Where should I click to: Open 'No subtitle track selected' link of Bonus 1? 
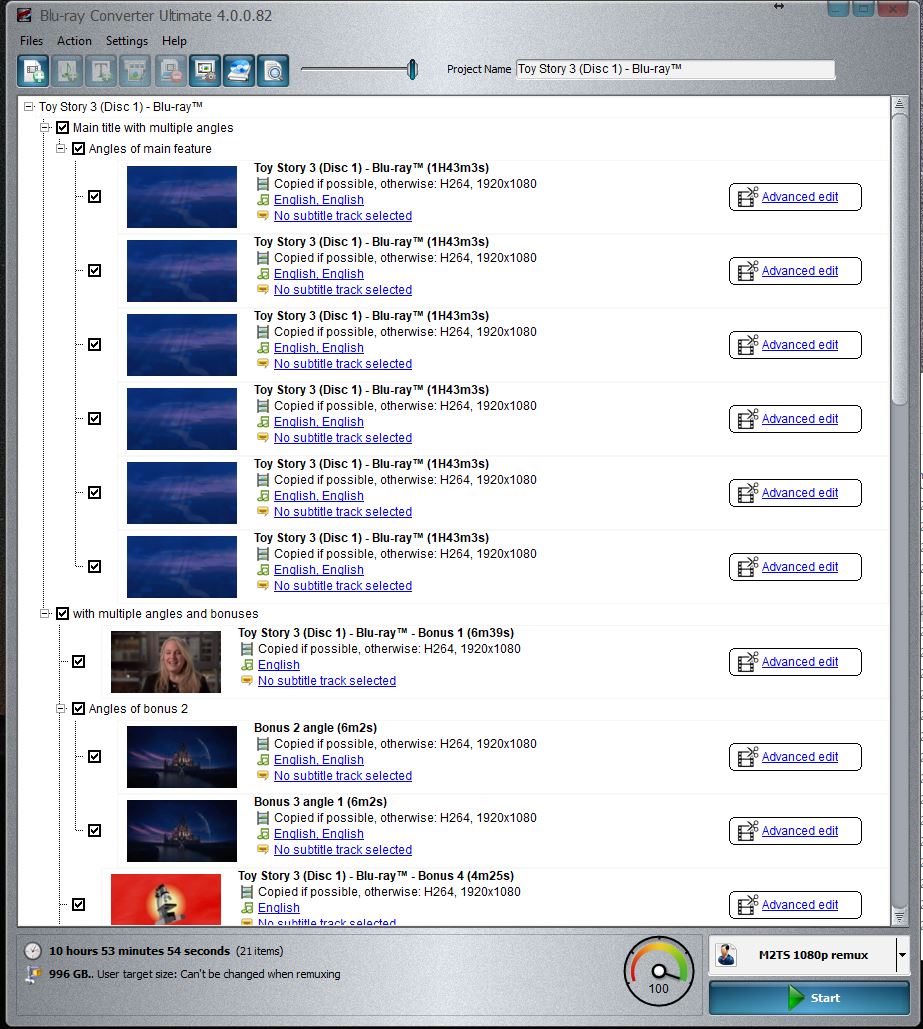coord(327,681)
